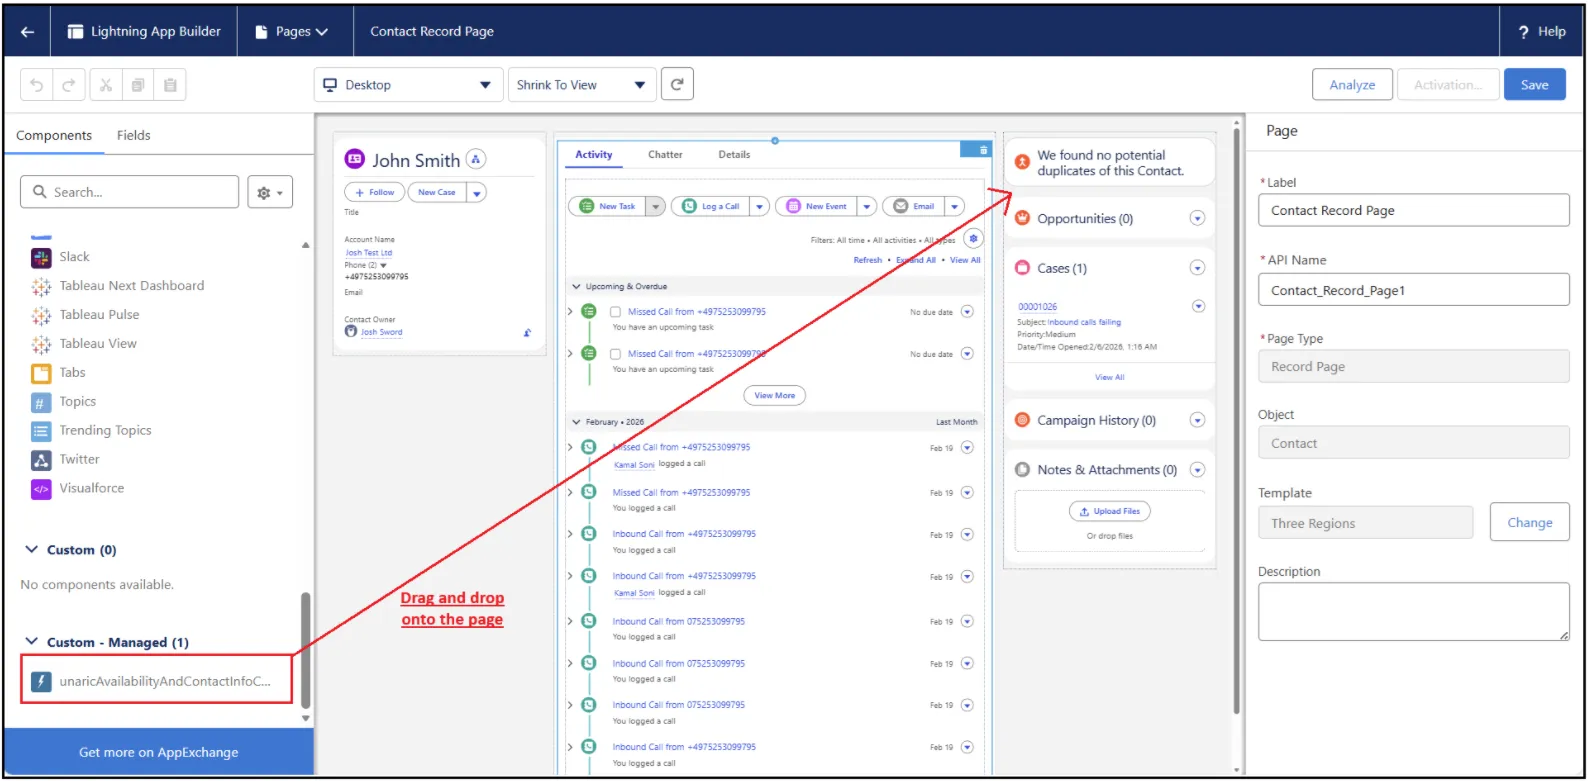Undo the last change
This screenshot has height=781, width=1588.
coord(37,85)
